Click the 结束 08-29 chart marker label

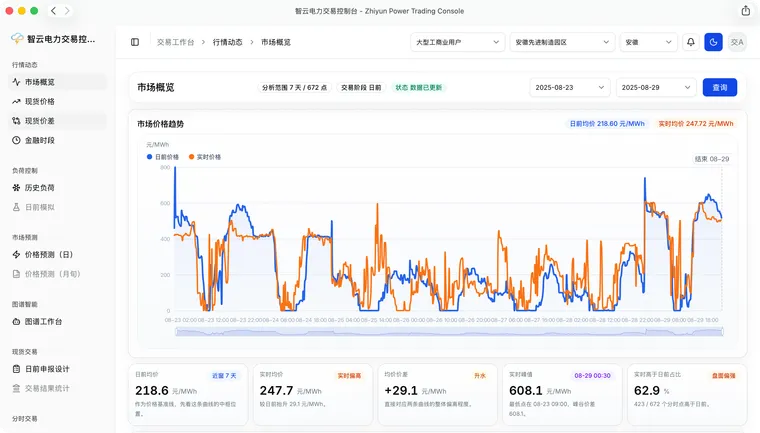pos(712,159)
